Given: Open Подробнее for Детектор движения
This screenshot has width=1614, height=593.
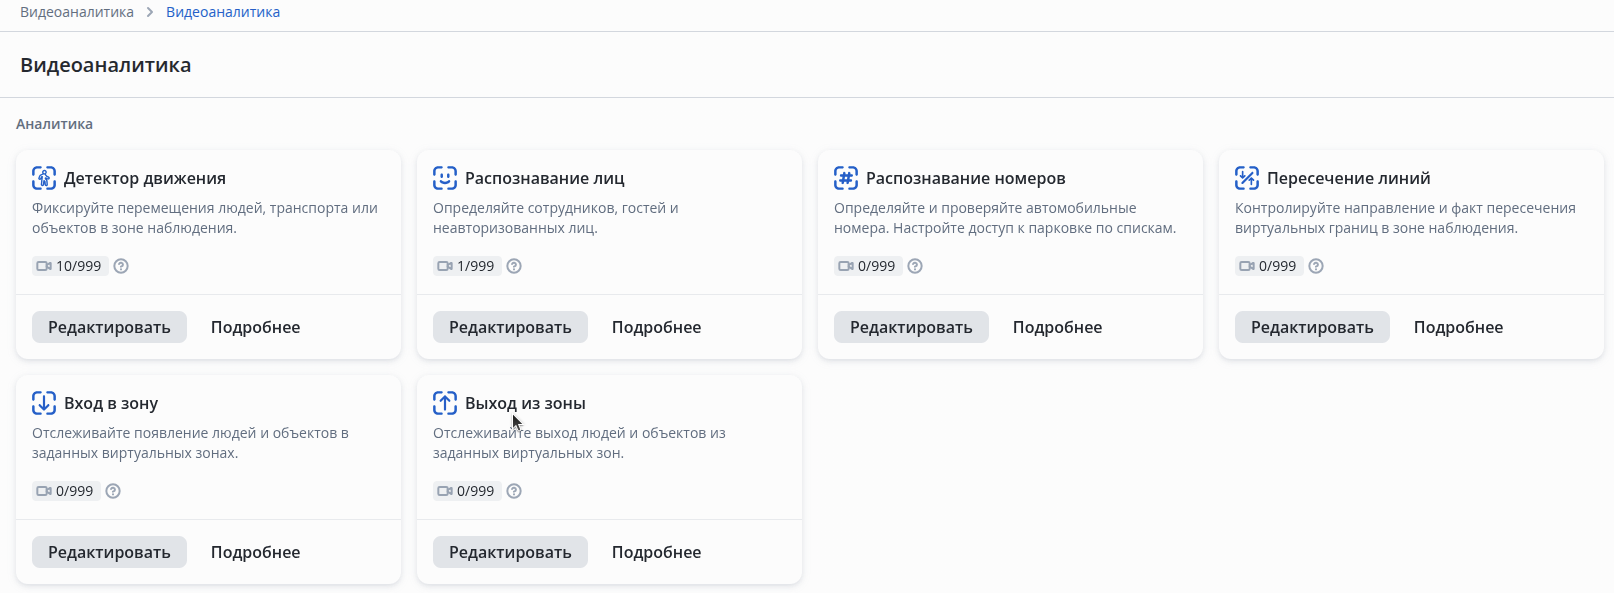Looking at the screenshot, I should tap(255, 327).
